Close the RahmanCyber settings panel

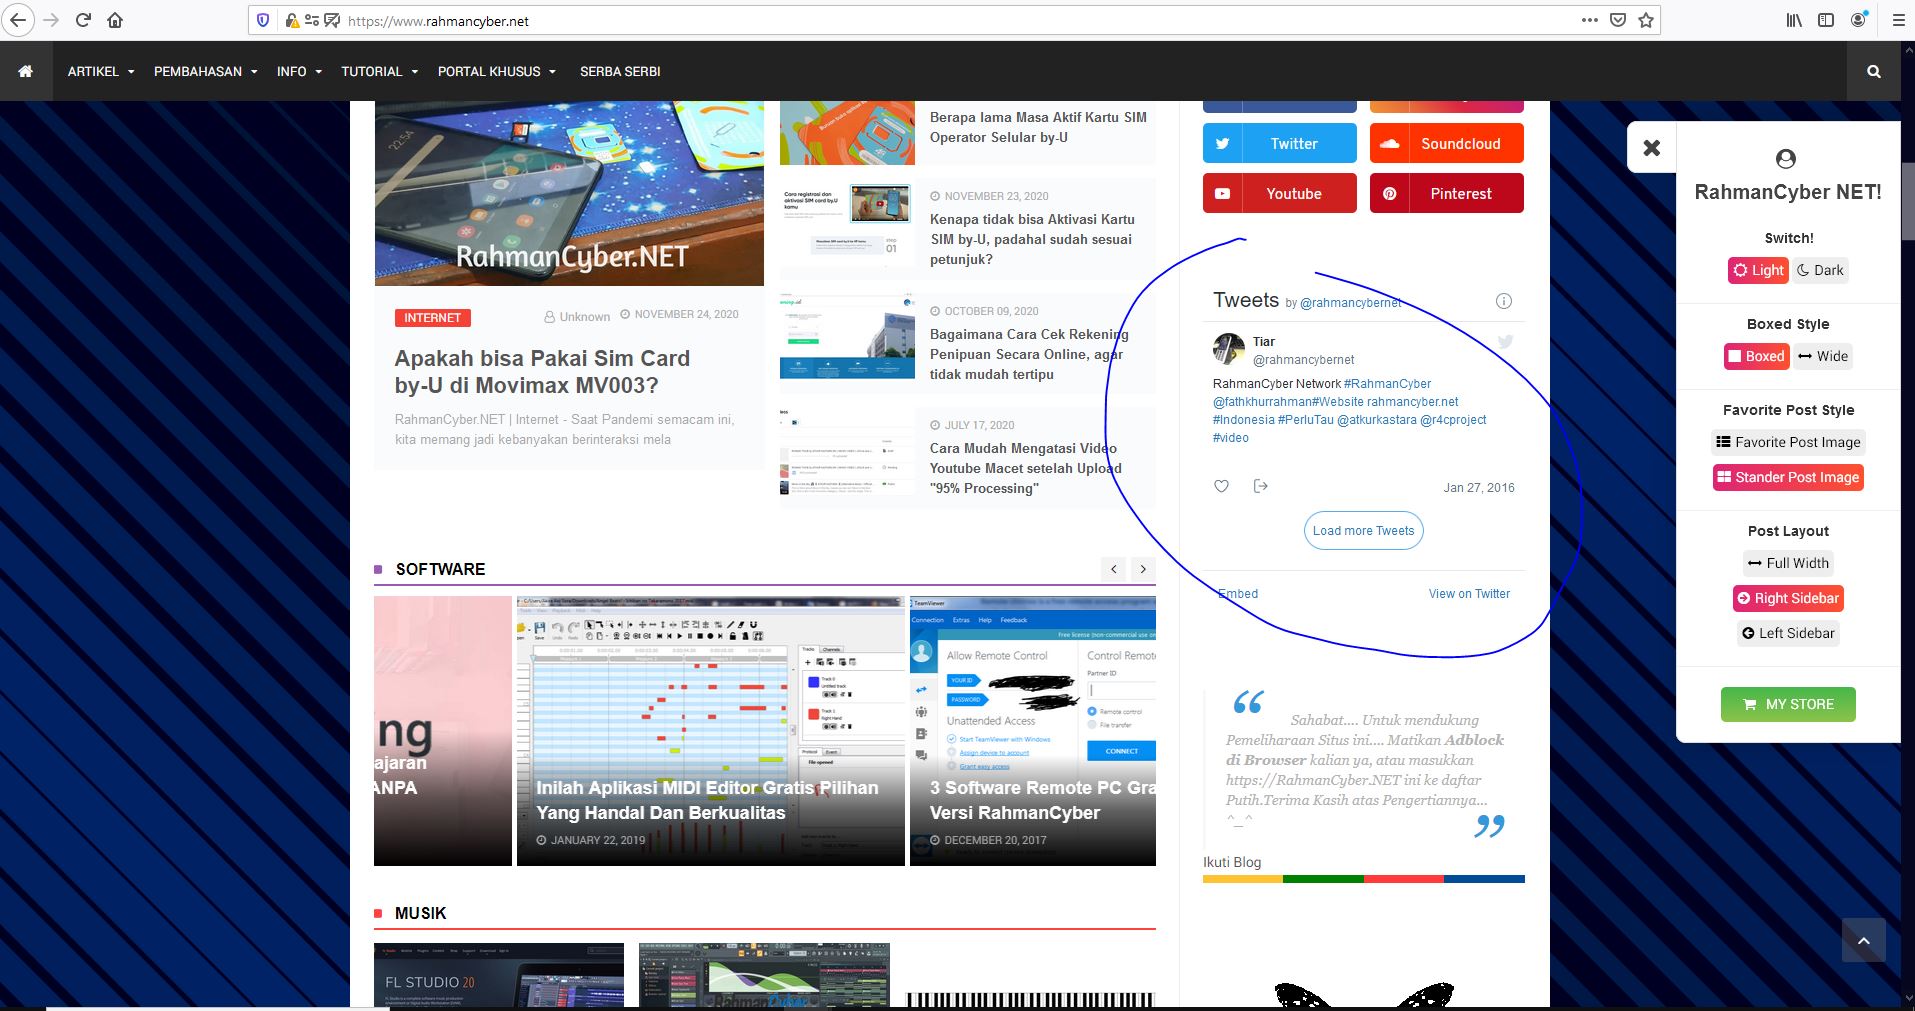(1652, 147)
